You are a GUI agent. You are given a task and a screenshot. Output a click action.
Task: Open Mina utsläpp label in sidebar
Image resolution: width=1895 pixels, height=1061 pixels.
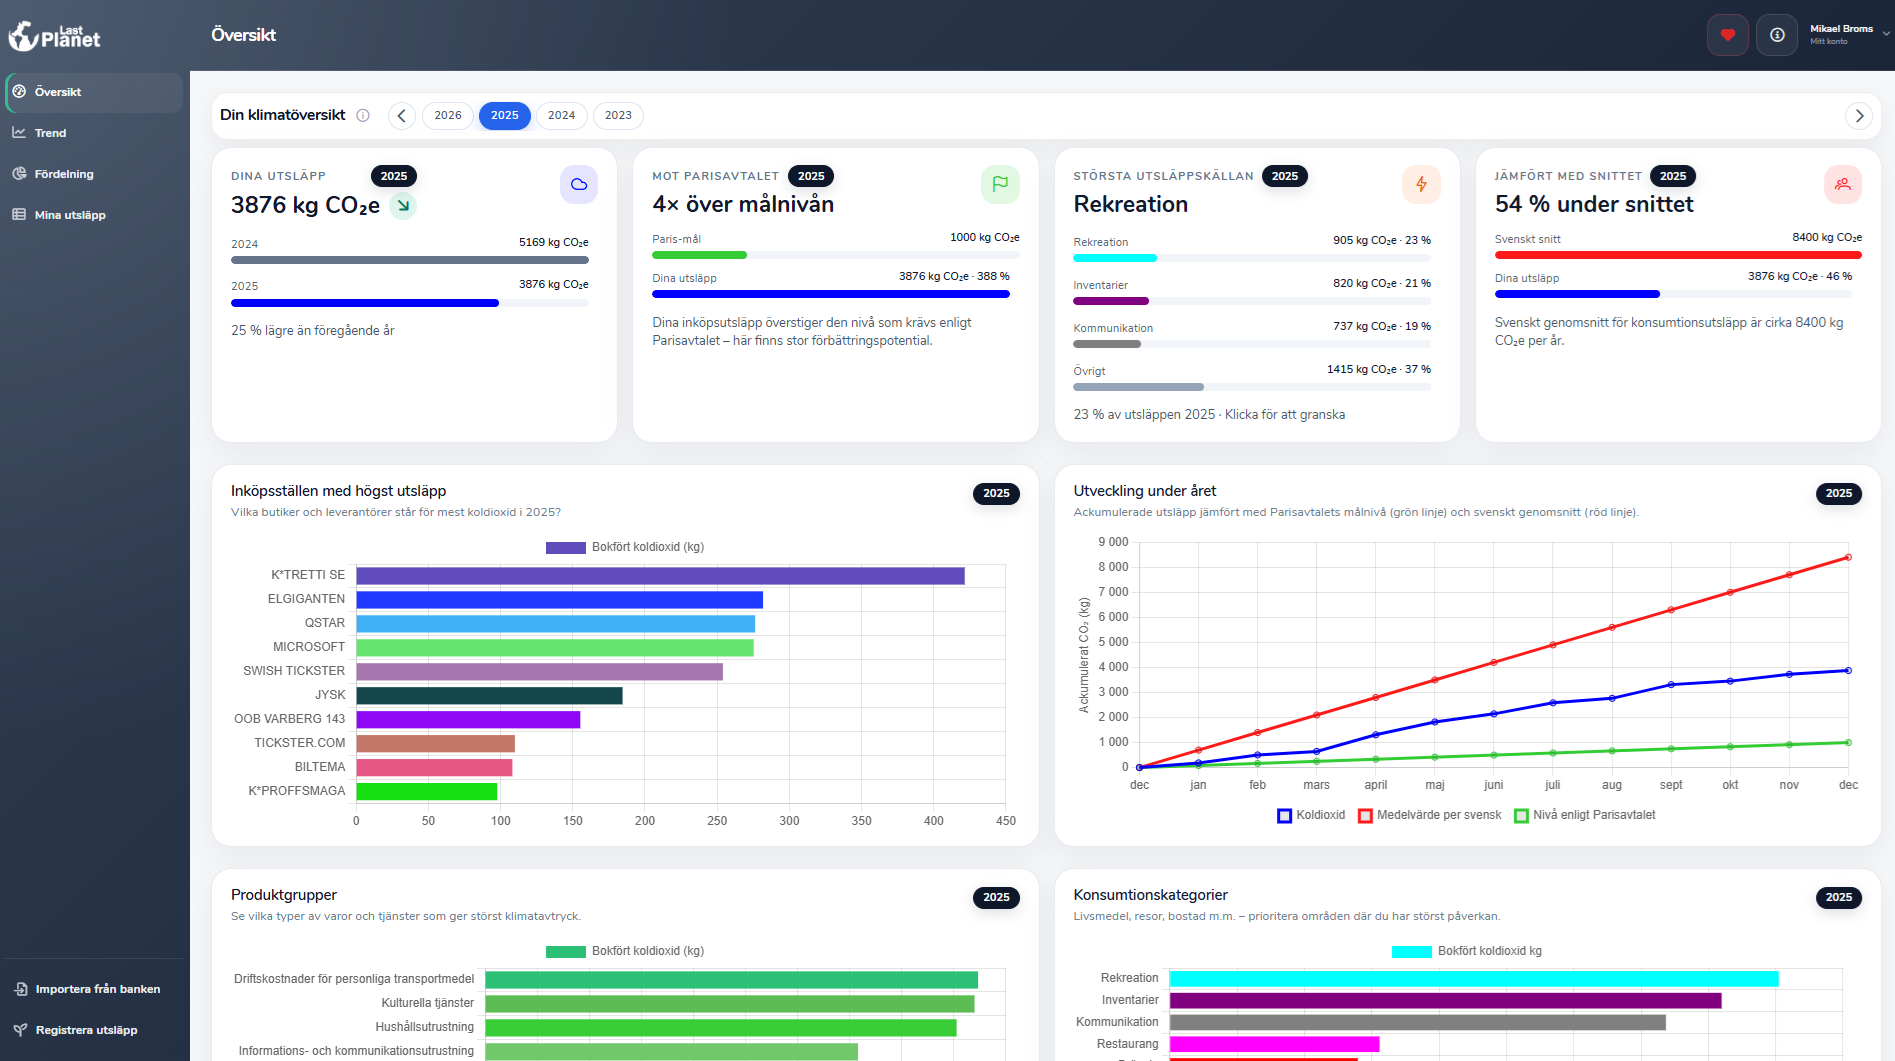[x=70, y=215]
